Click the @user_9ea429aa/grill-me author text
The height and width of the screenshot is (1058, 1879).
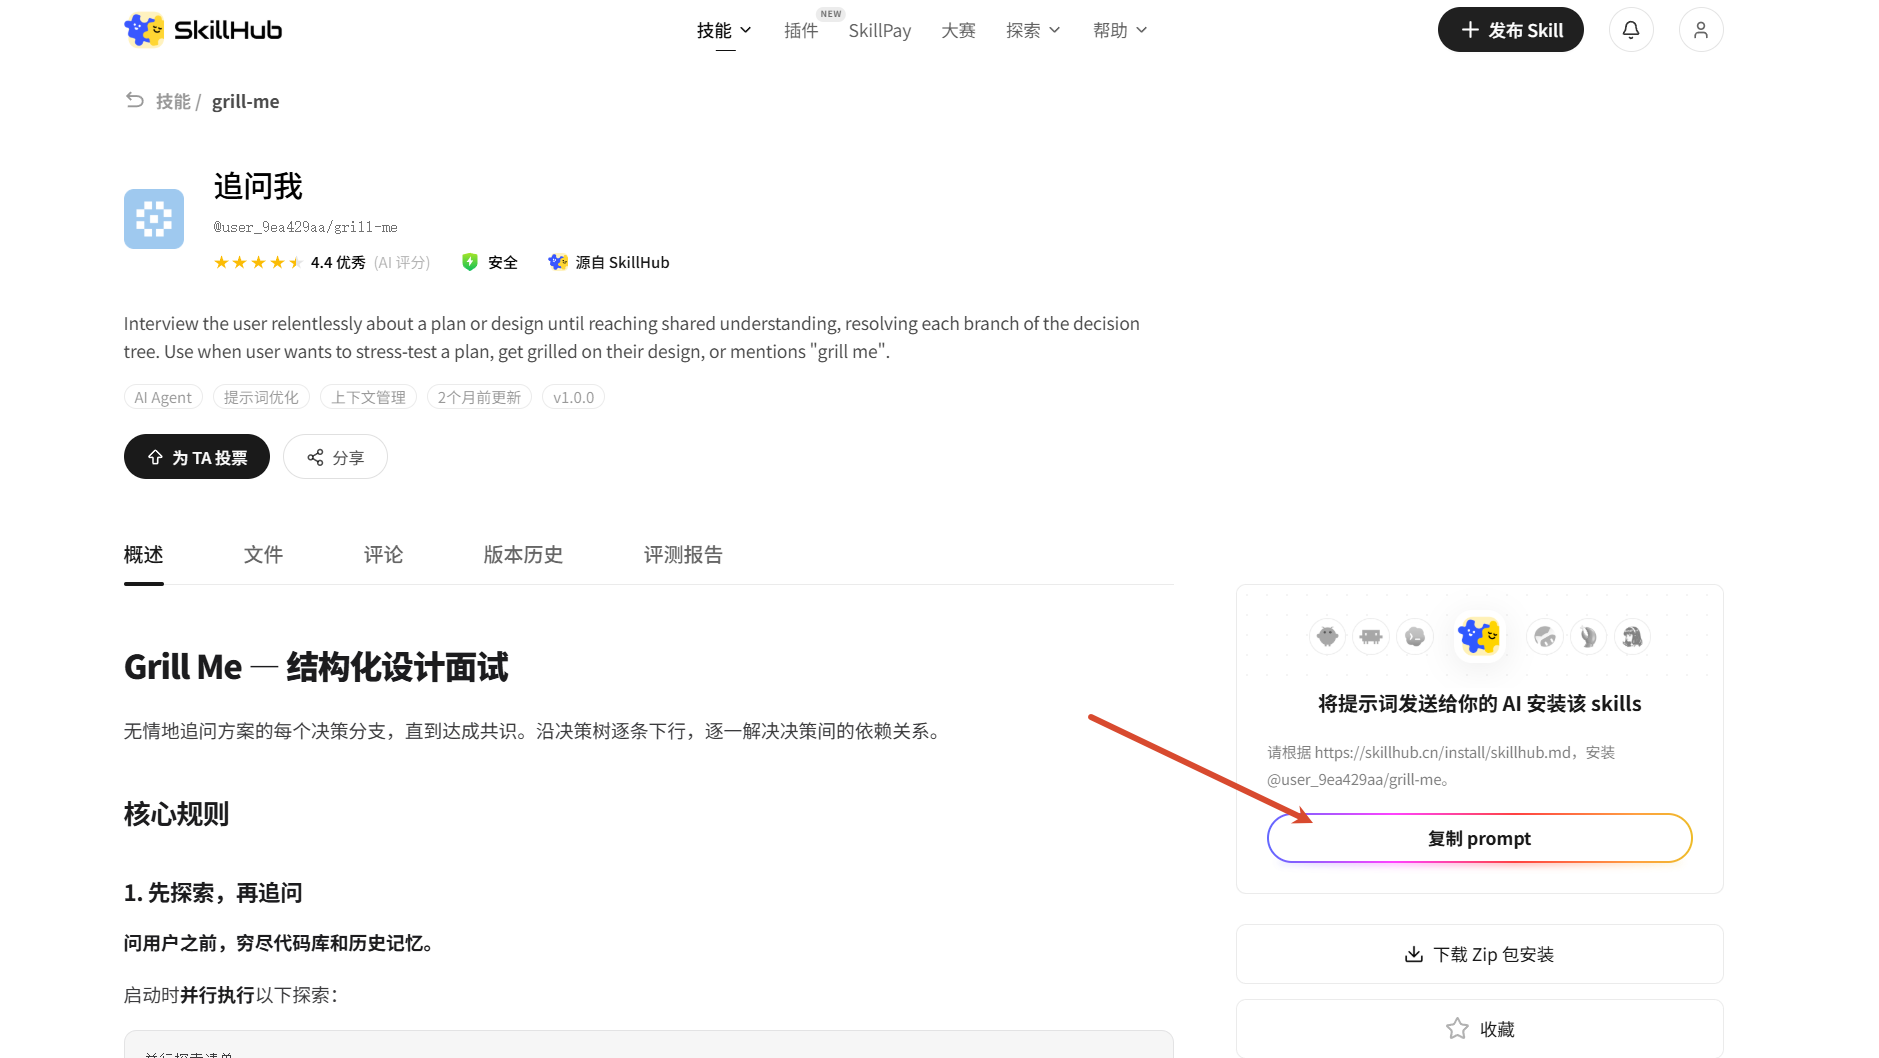(x=306, y=227)
